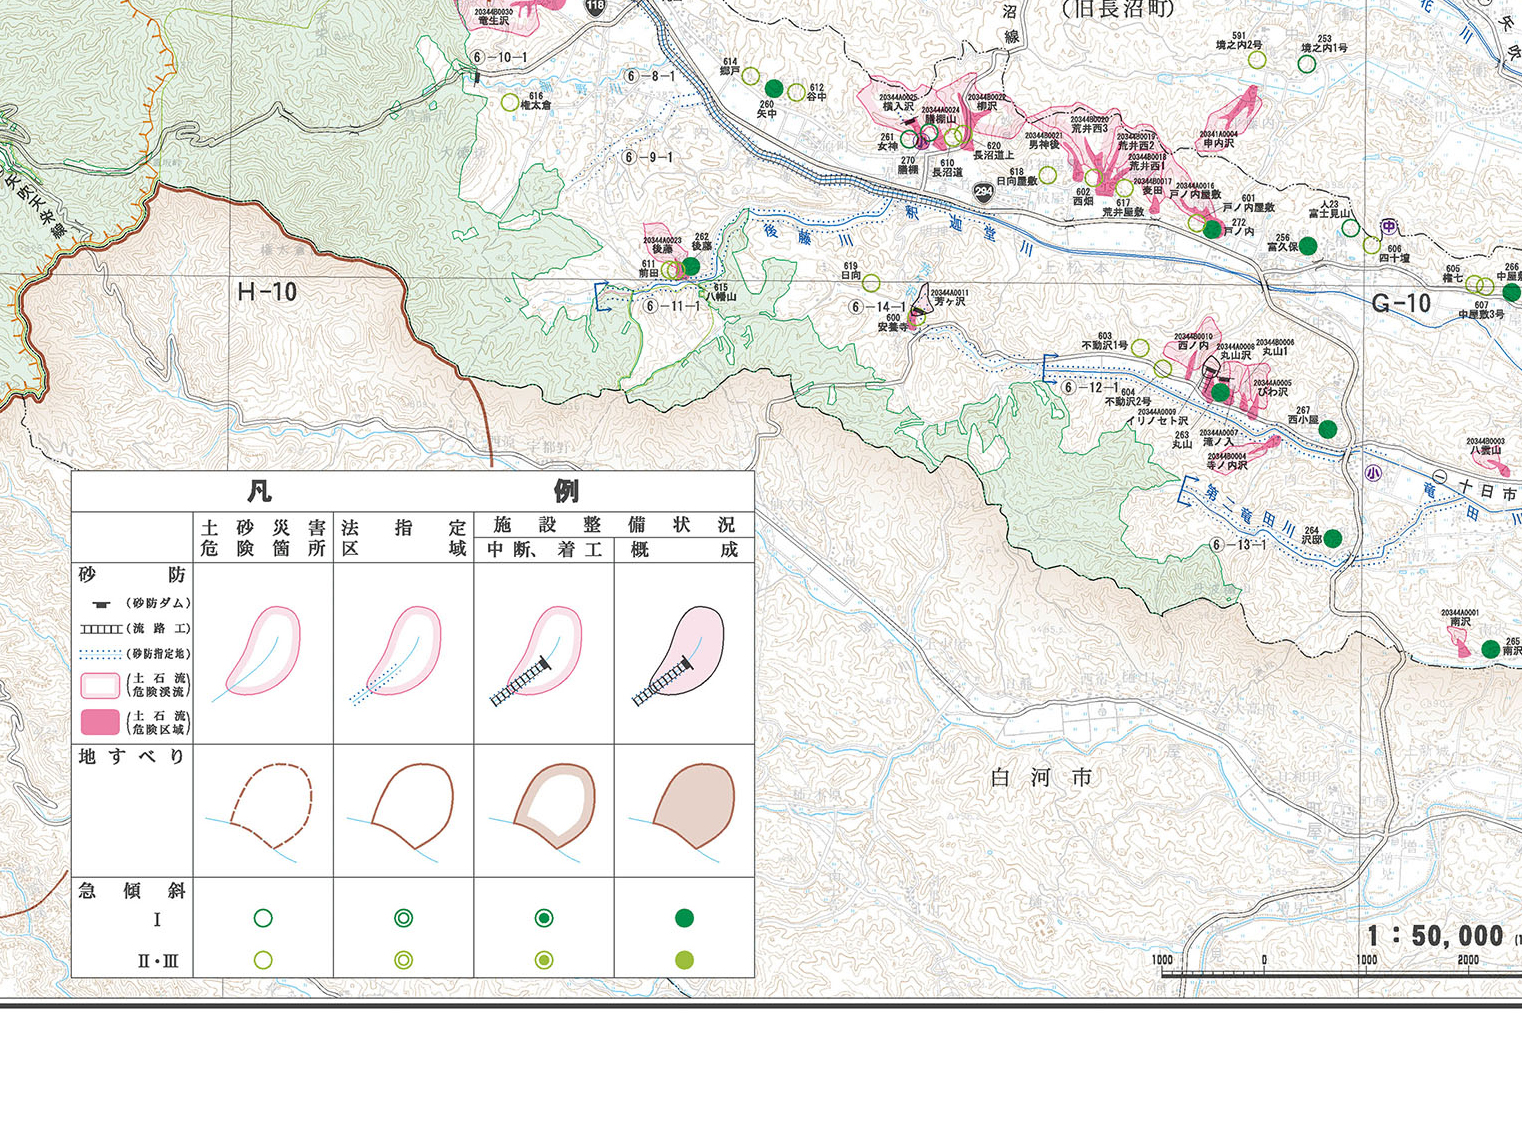Click the 砂防ダム dam symbol in legend
This screenshot has width=1522, height=1126.
(x=101, y=604)
